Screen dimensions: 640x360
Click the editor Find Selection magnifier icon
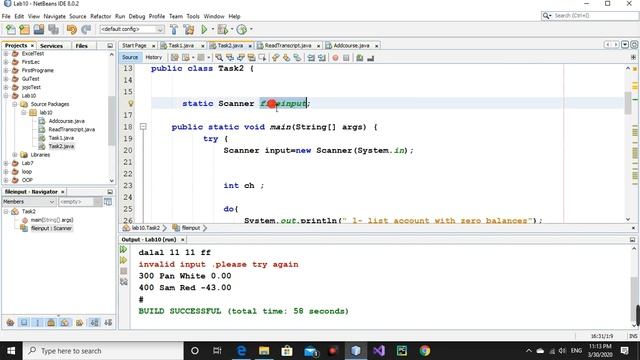click(219, 58)
